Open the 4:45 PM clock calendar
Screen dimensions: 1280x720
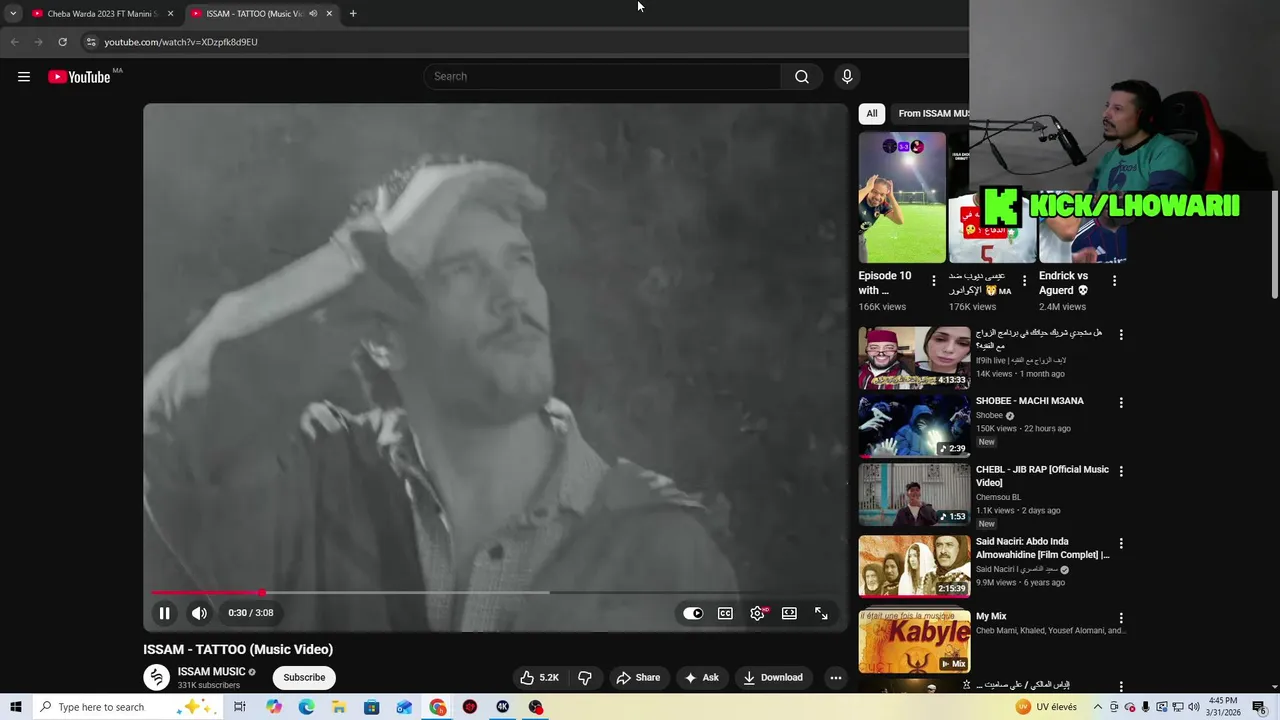1223,707
